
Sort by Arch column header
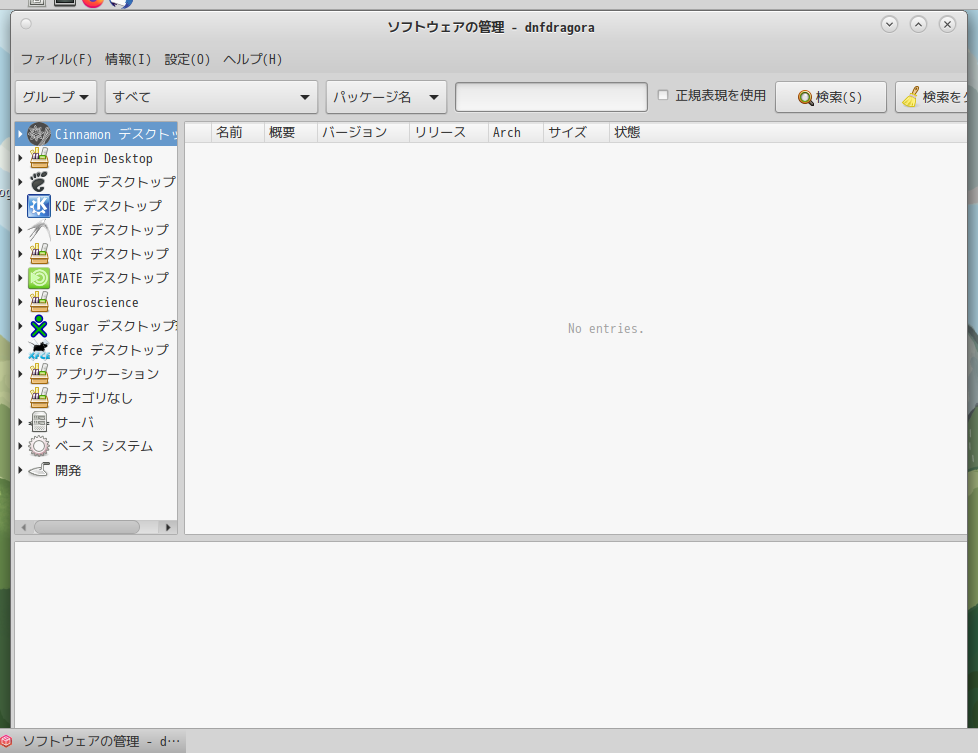(516, 132)
